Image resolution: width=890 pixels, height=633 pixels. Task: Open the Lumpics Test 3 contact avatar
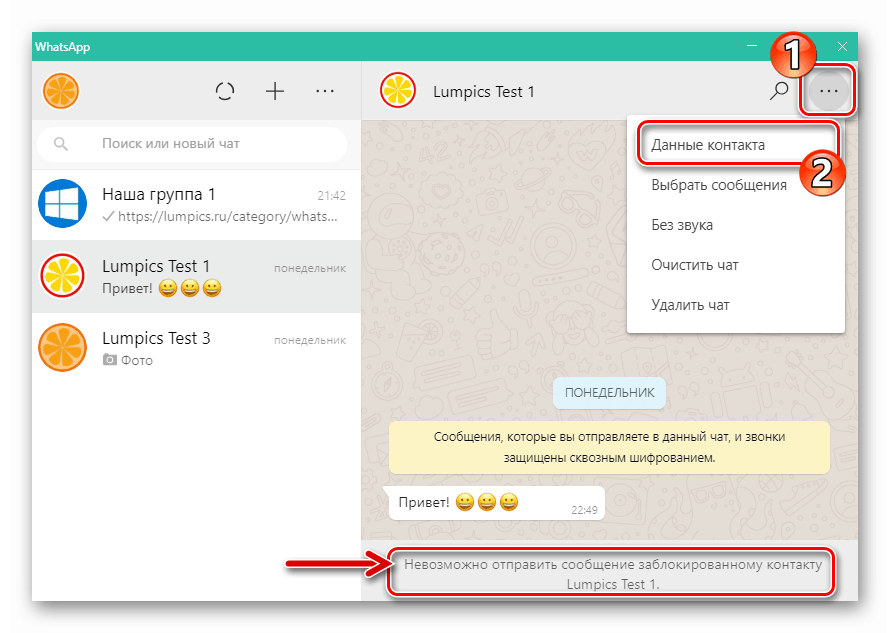62,347
